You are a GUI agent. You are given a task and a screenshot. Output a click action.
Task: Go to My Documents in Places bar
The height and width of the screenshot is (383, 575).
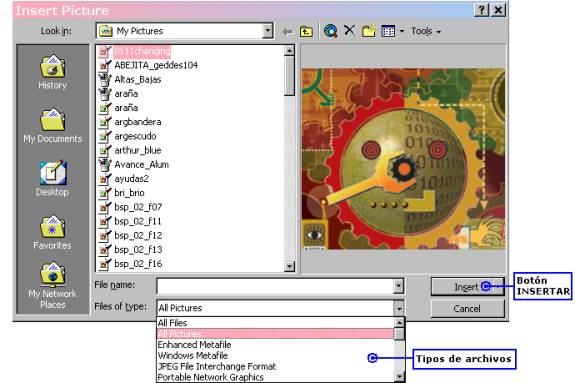[53, 126]
